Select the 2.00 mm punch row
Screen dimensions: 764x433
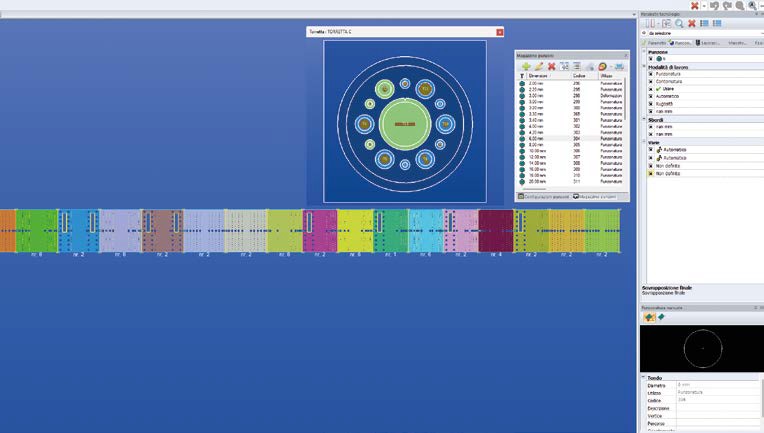click(571, 83)
